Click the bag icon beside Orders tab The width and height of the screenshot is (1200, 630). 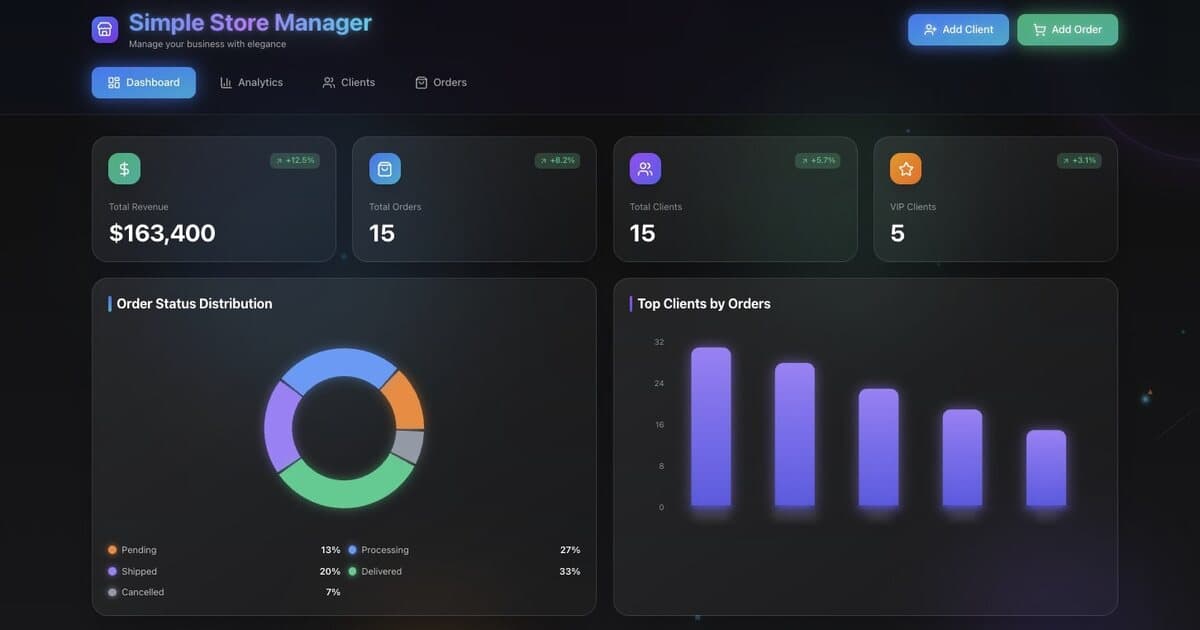tap(421, 83)
